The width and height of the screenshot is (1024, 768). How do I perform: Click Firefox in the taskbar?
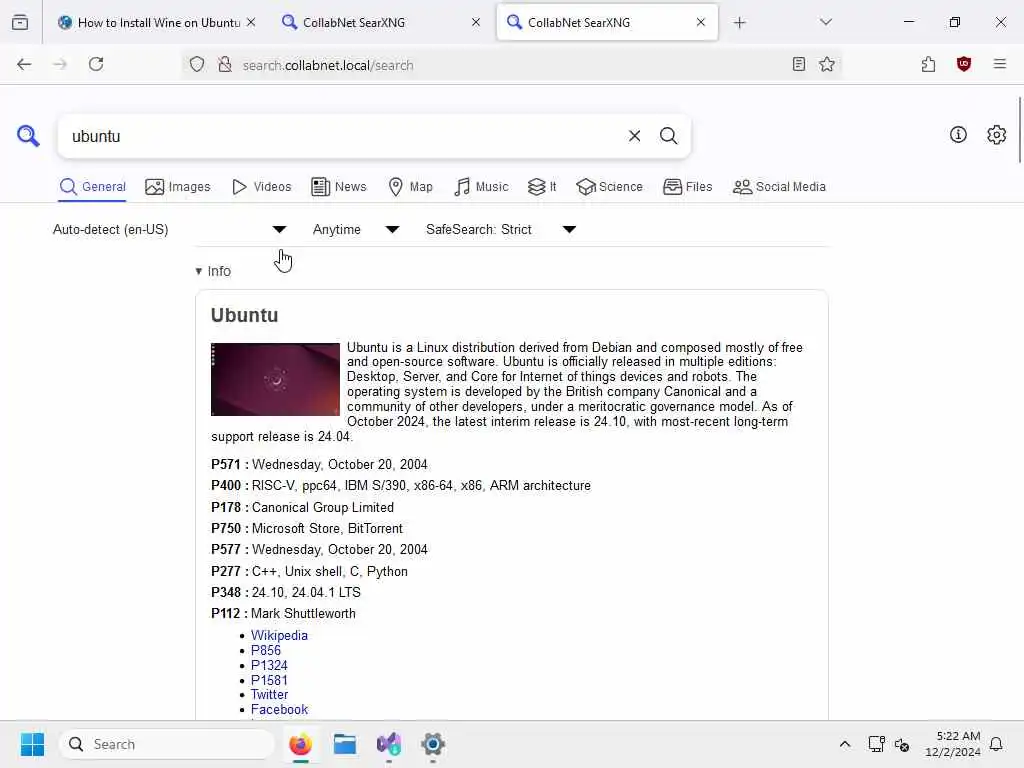(300, 744)
